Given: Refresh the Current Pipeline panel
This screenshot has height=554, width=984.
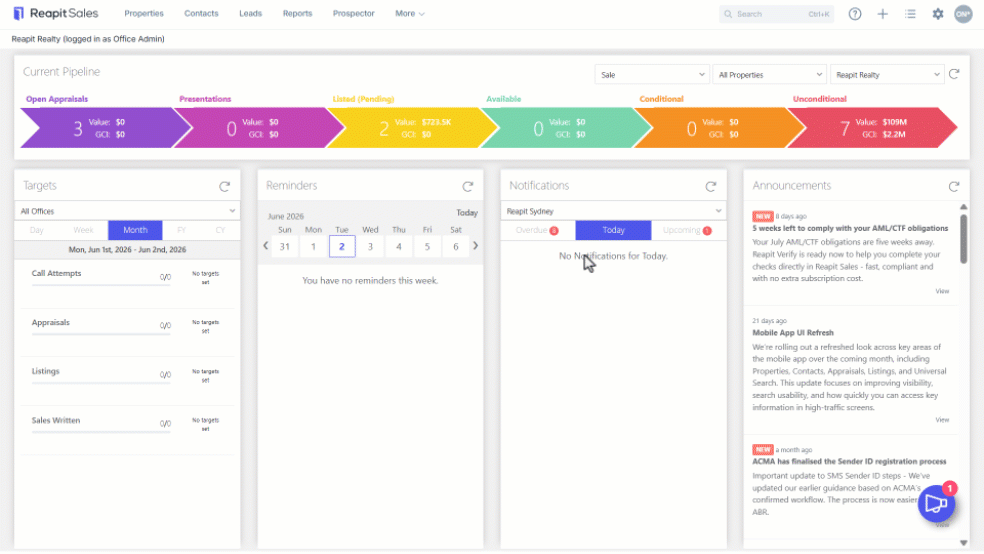Looking at the screenshot, I should coord(954,74).
